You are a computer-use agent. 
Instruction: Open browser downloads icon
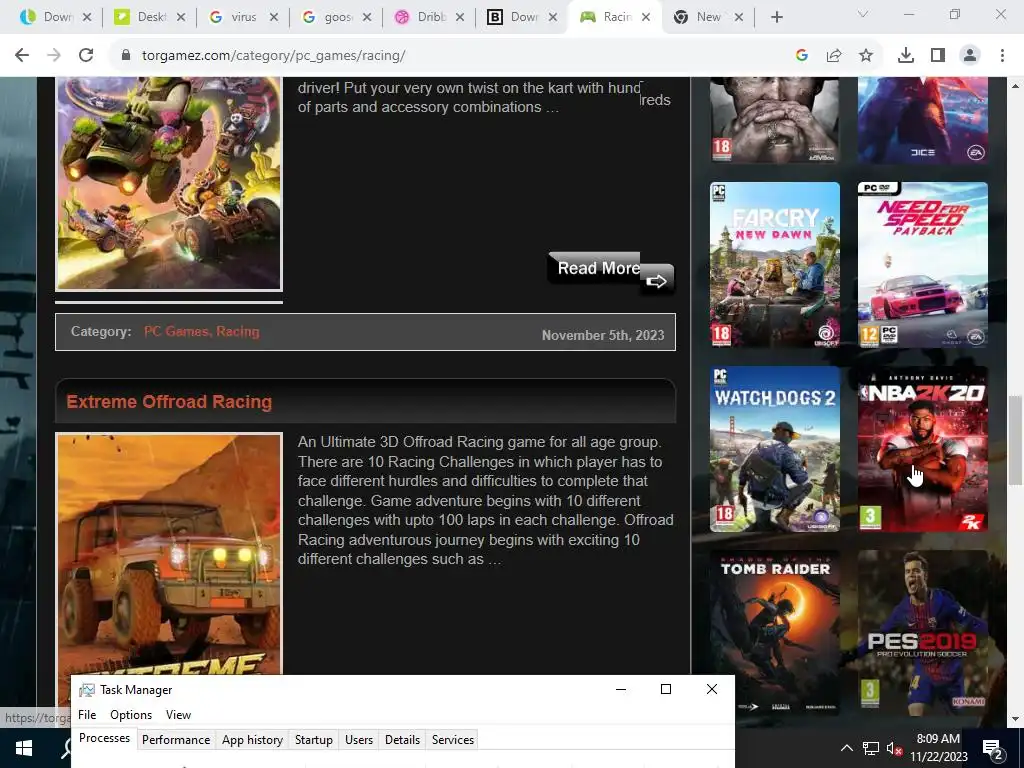(906, 56)
